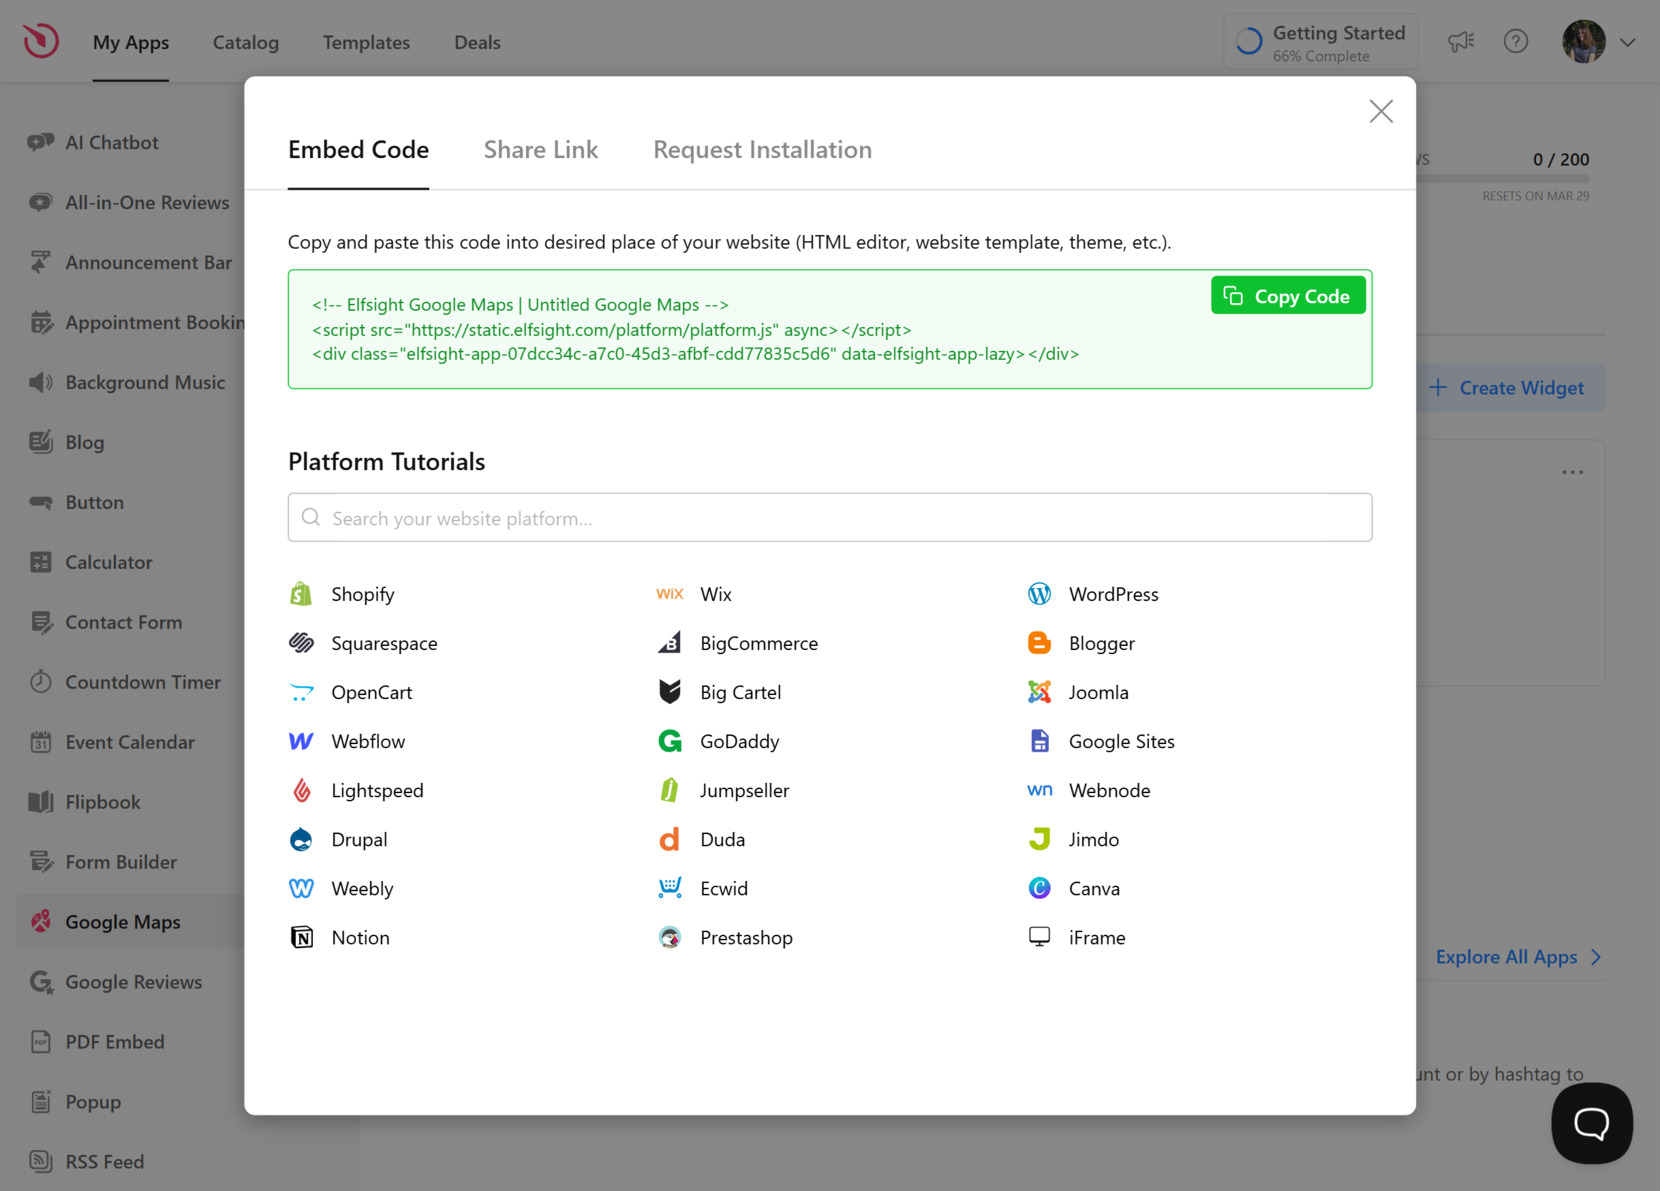Click the platform search field
Screen dimensions: 1660x1191
[829, 517]
